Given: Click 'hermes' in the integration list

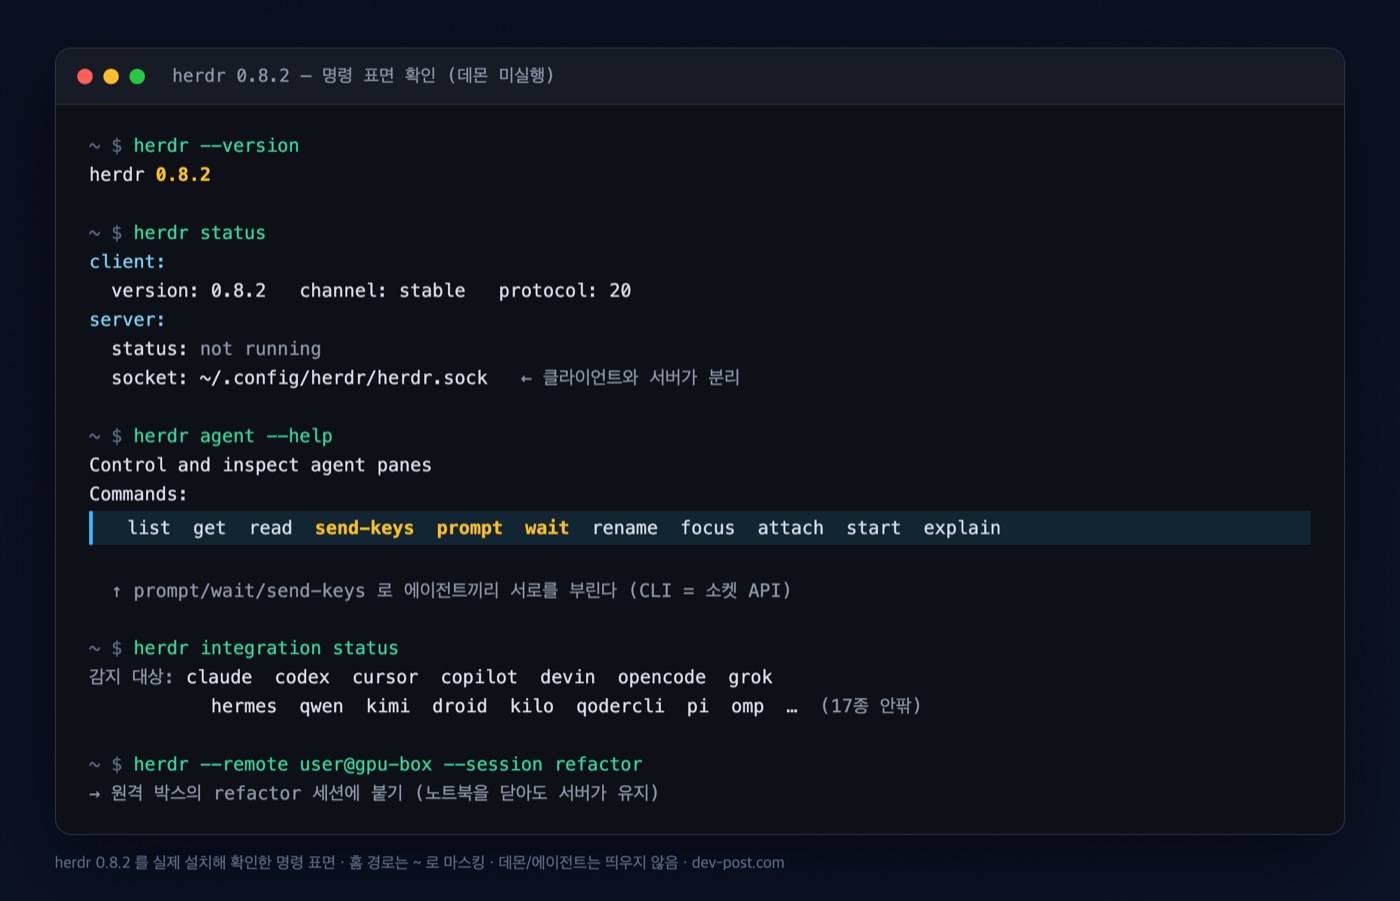Looking at the screenshot, I should tap(244, 707).
